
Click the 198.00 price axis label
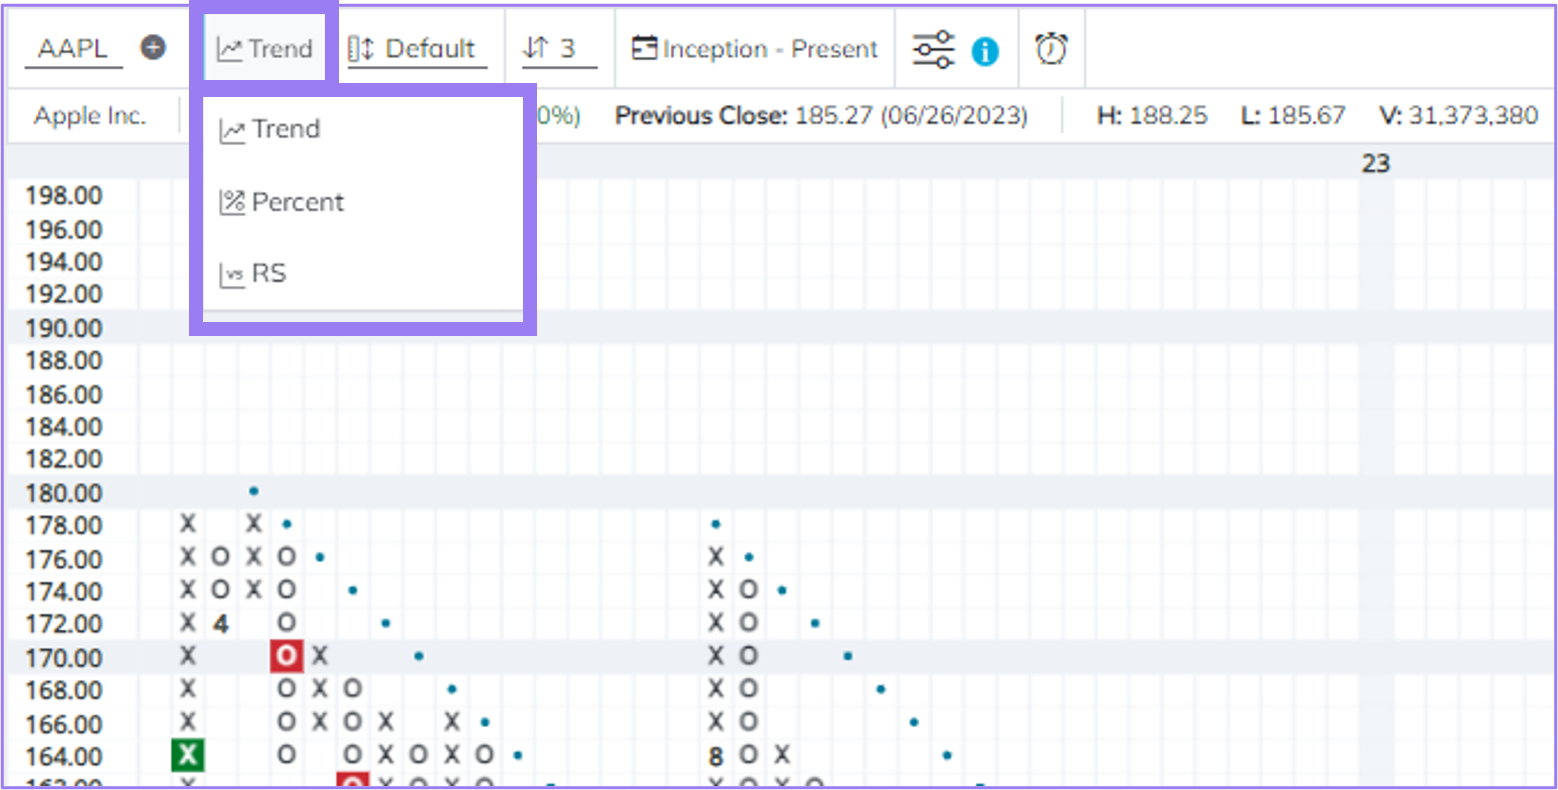click(x=64, y=196)
